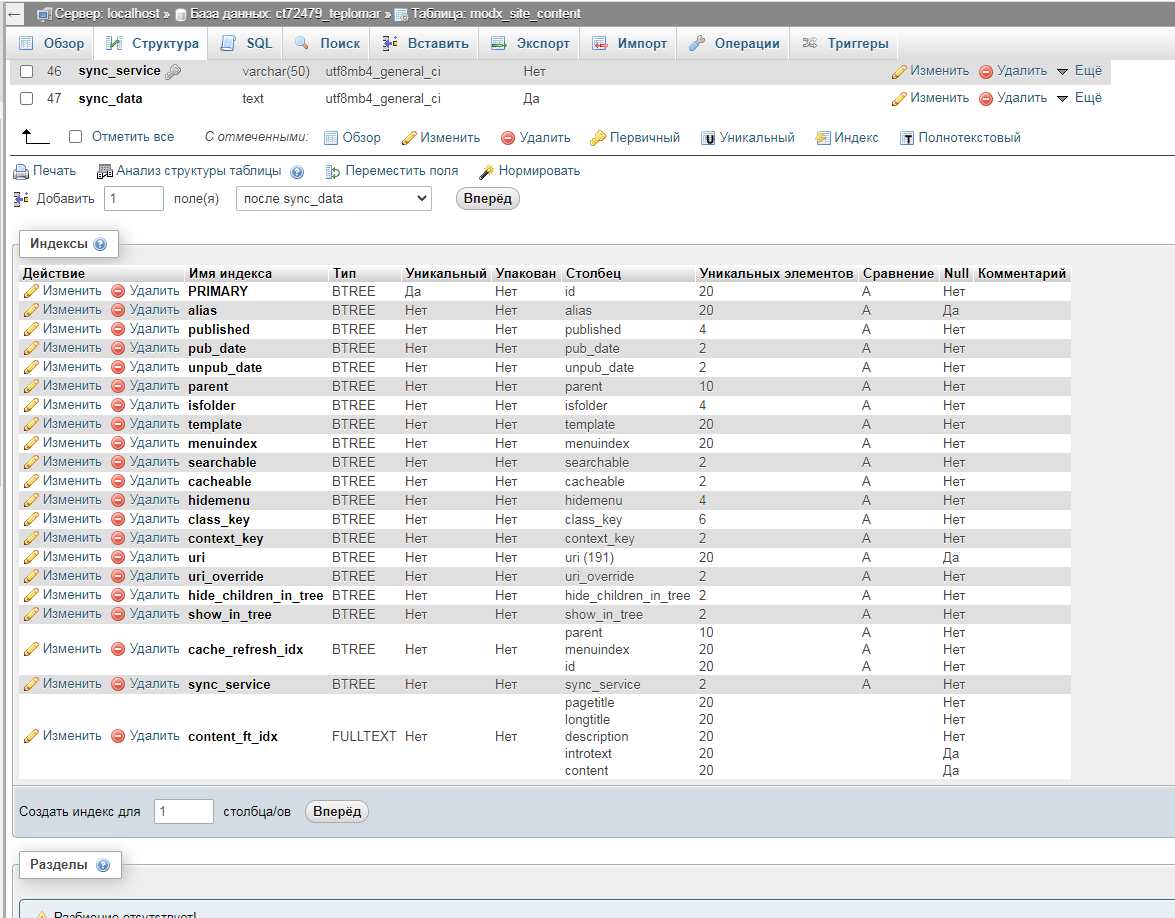Viewport: 1175px width, 918px height.
Task: Click the Печать link
Action: [x=55, y=171]
